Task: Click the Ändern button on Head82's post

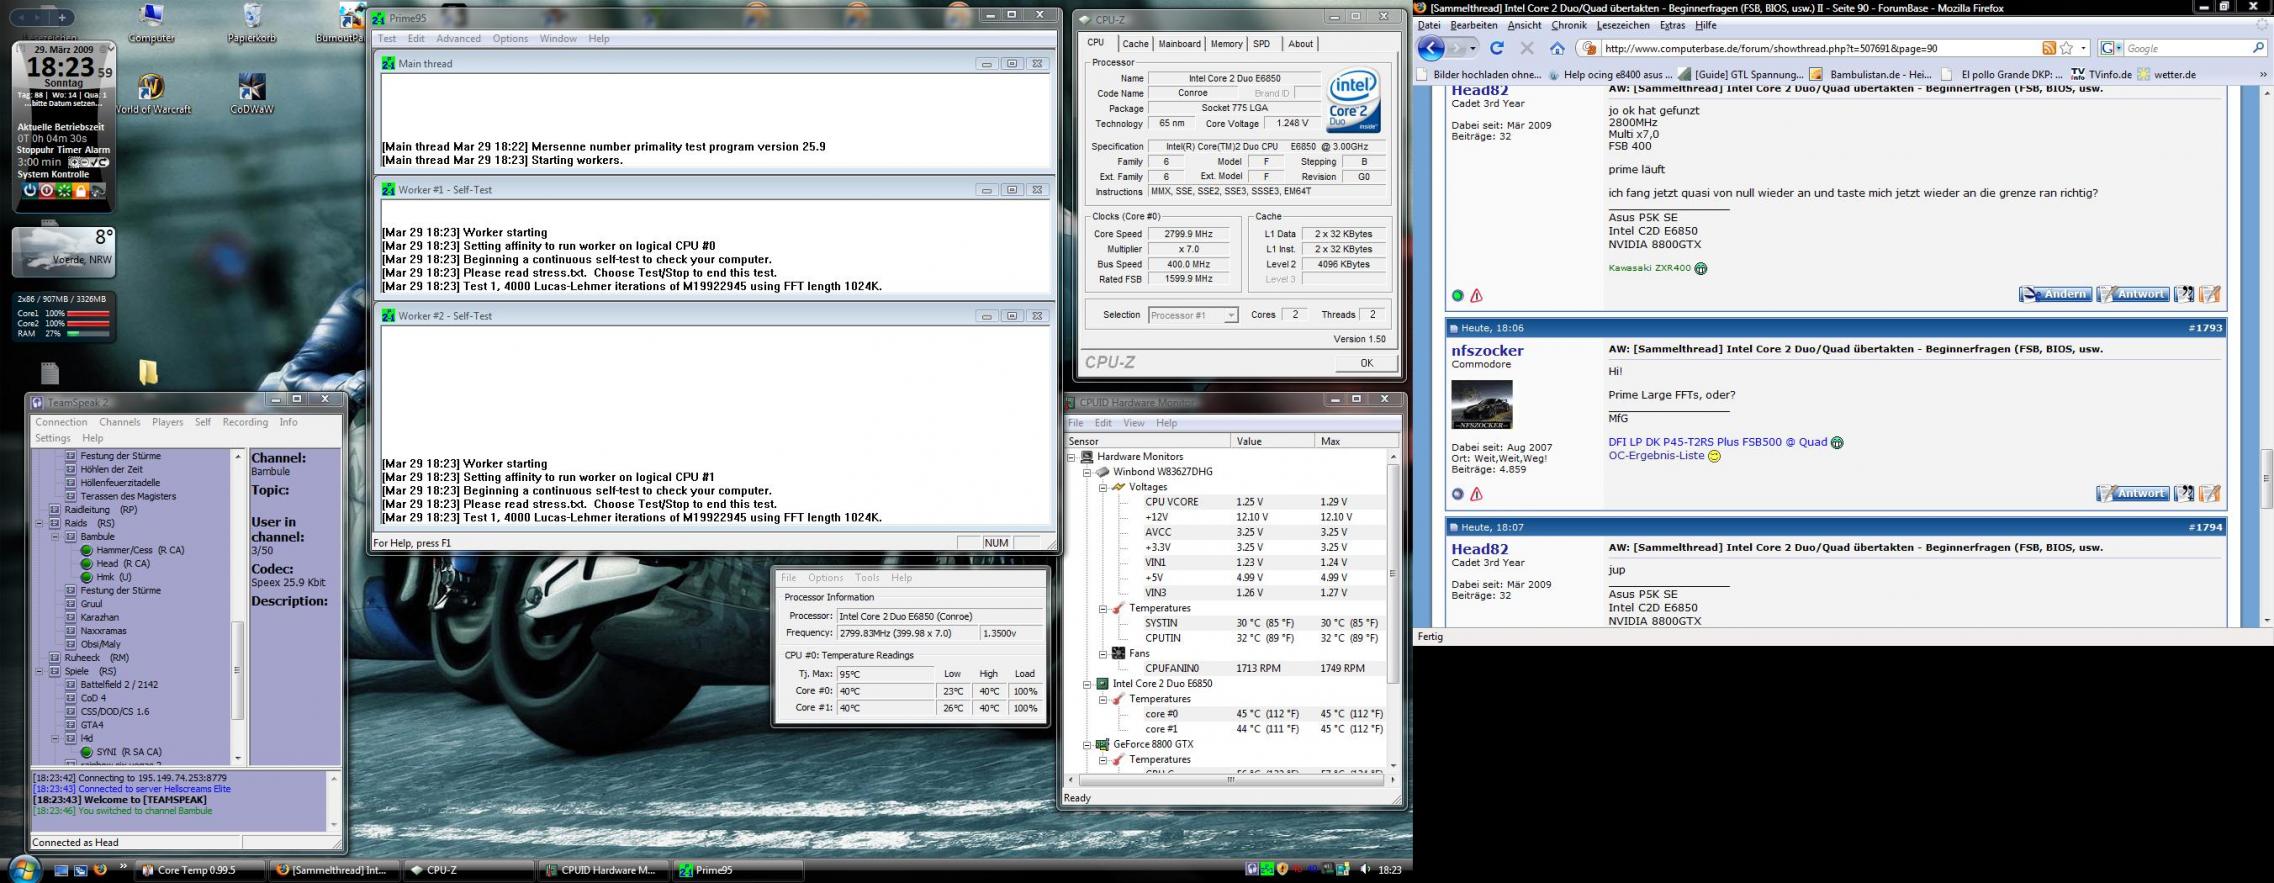Action: click(2054, 294)
